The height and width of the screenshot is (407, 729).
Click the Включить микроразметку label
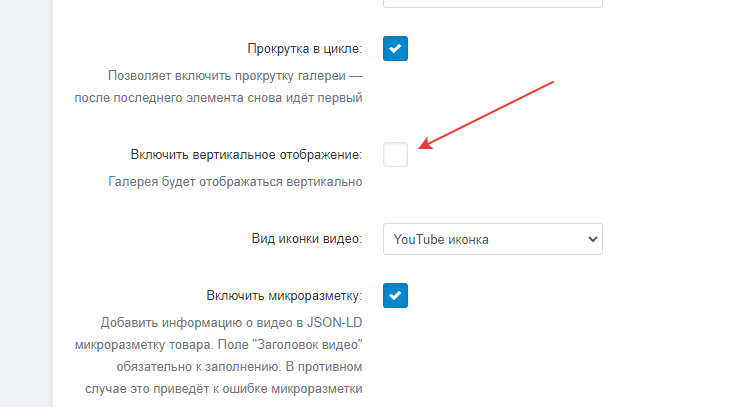(284, 296)
